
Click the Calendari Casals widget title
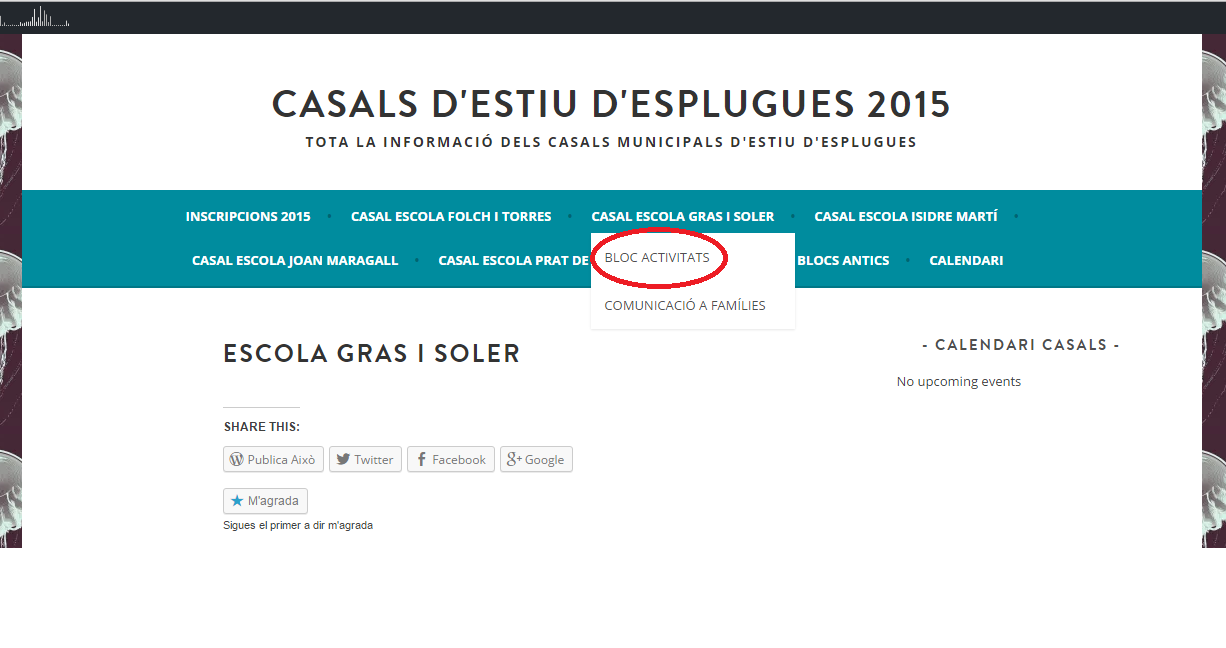click(x=1020, y=345)
